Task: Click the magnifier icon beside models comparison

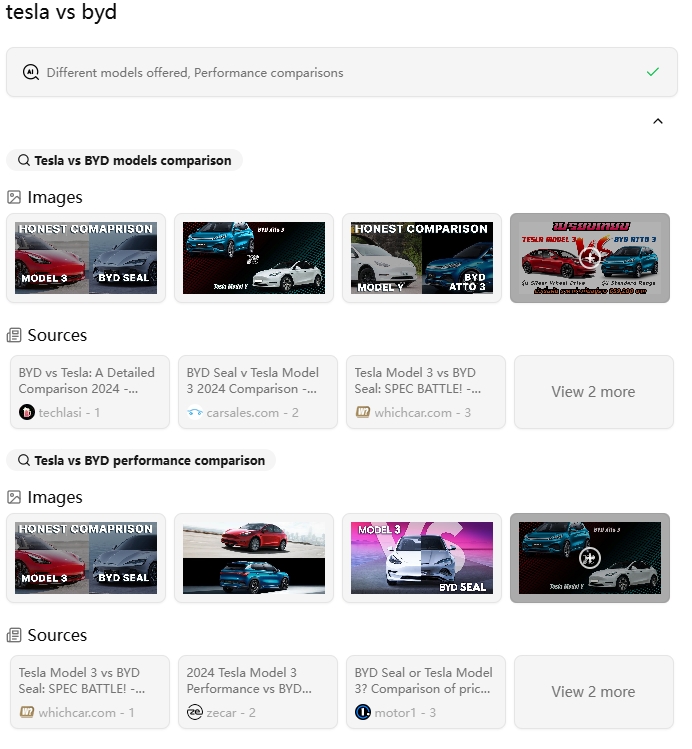Action: coord(24,160)
